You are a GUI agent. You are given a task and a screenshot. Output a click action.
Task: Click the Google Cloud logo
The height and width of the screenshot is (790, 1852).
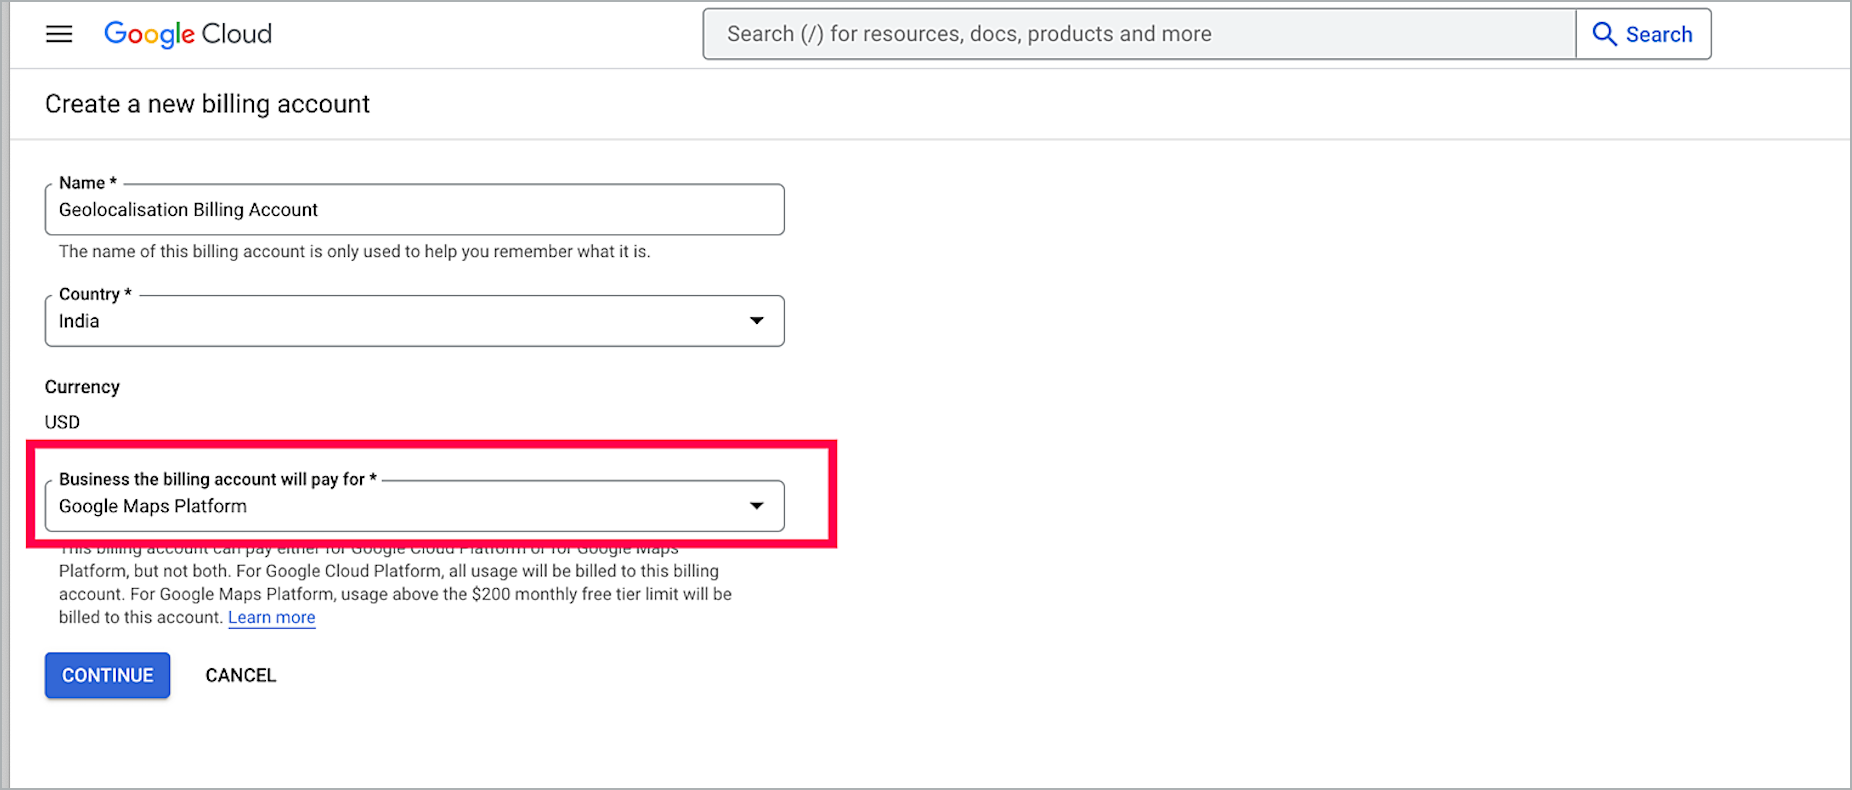(188, 34)
